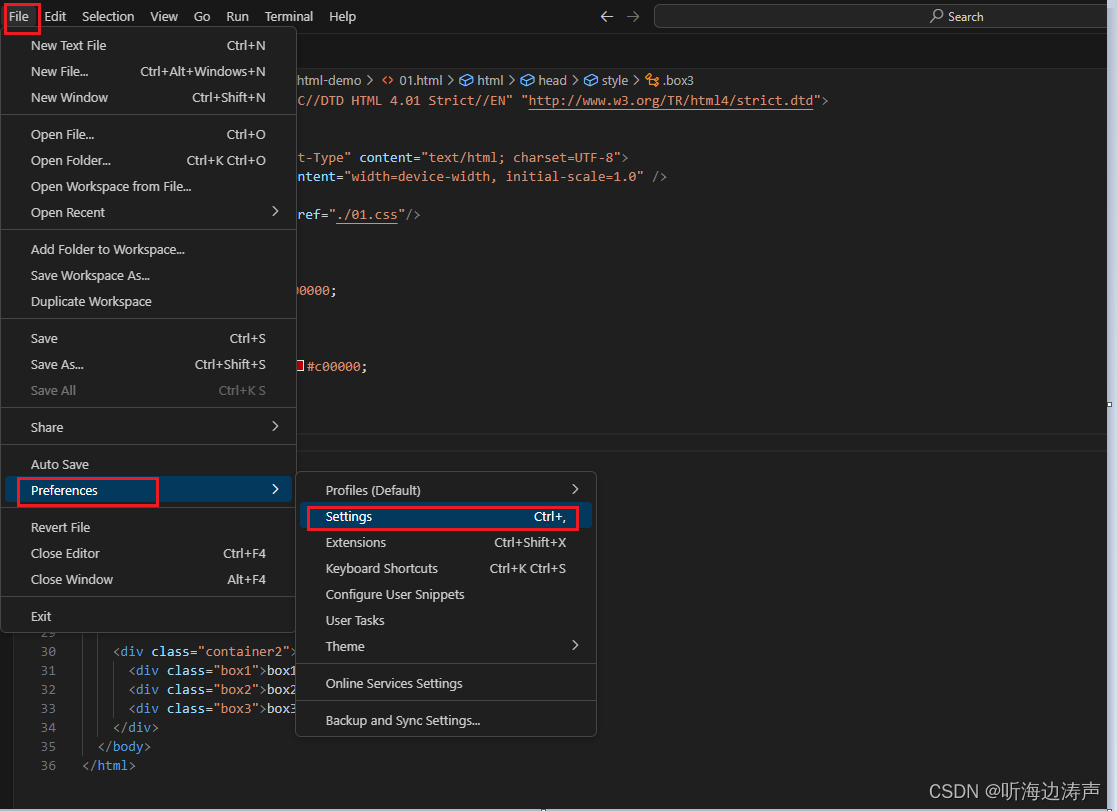The image size is (1117, 811).
Task: Click the html breadcrumb symbol
Action: click(x=482, y=81)
